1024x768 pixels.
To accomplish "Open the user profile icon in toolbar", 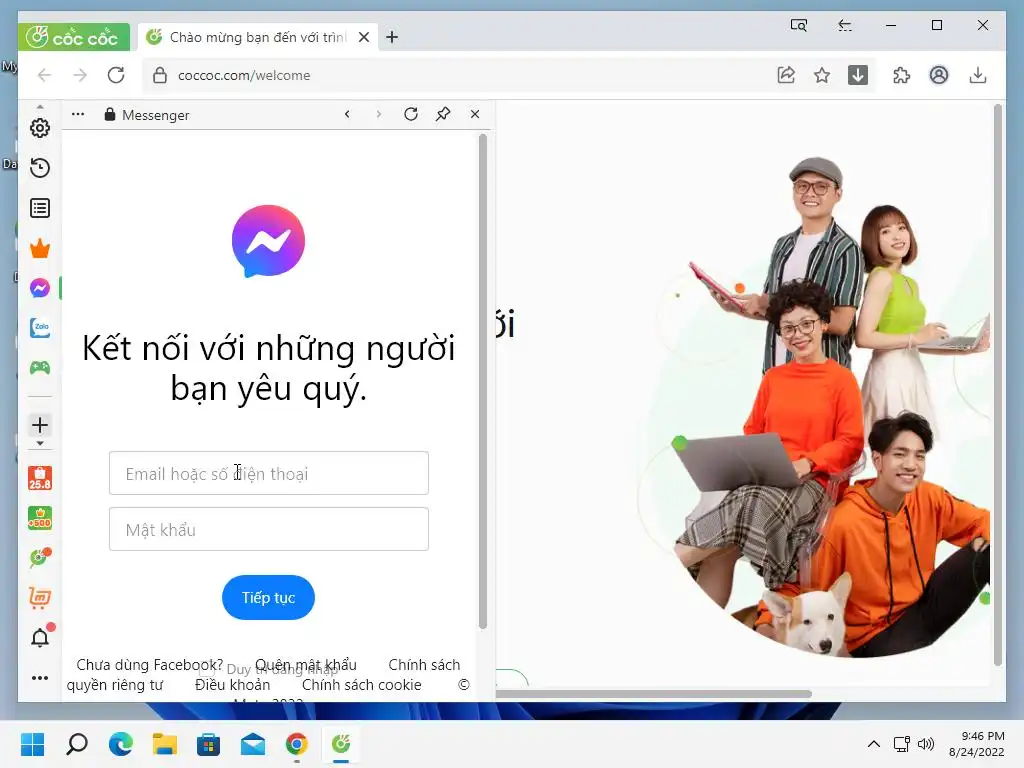I will click(939, 75).
